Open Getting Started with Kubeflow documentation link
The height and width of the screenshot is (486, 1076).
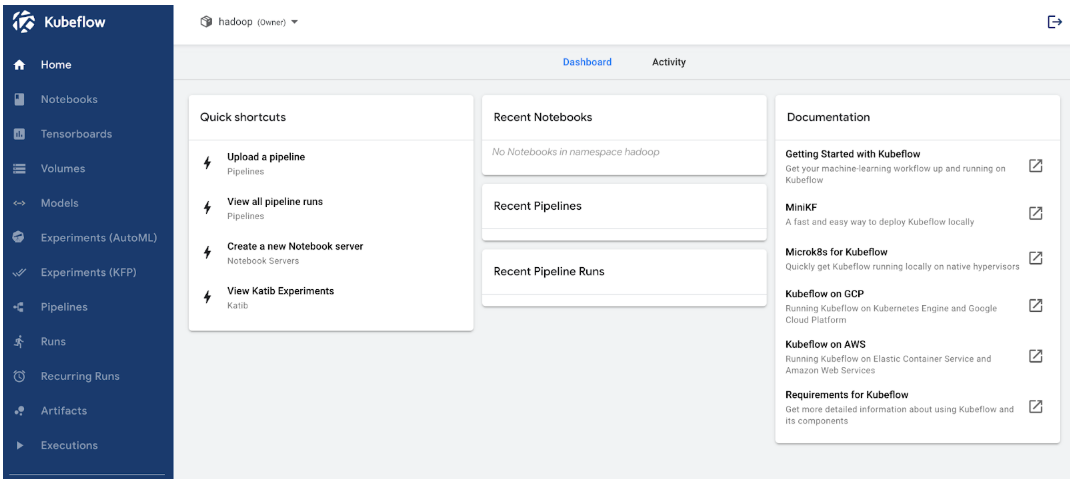(x=853, y=154)
